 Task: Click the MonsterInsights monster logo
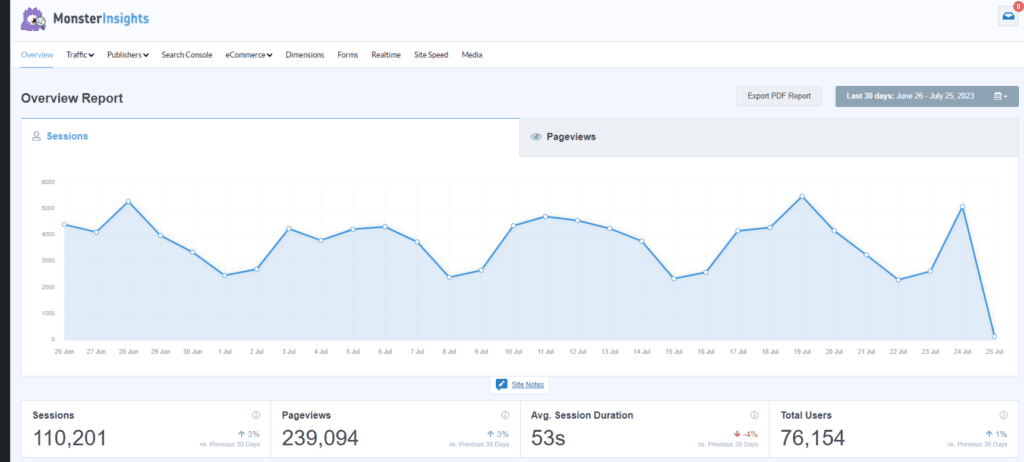pos(34,19)
